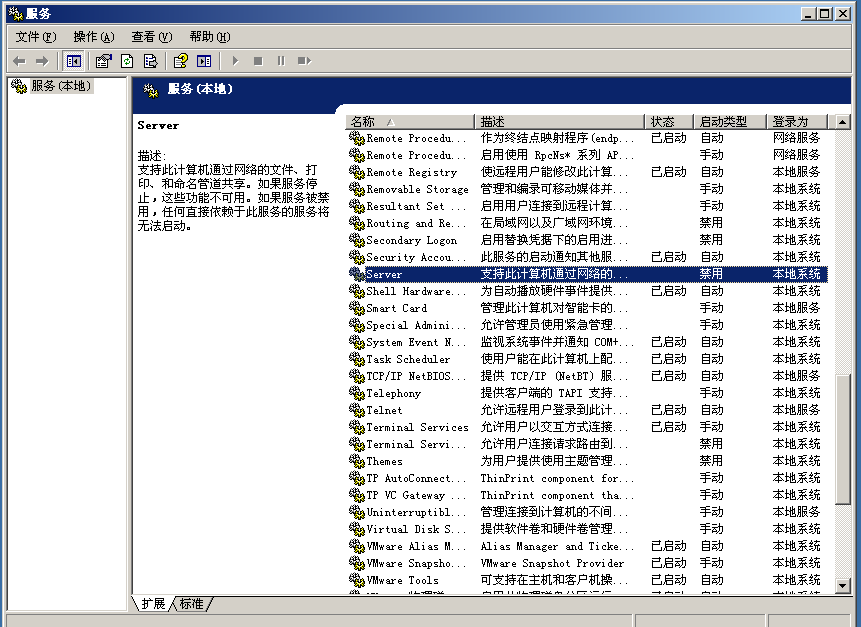Select the Routing and Re... service row
861x627 pixels.
pyautogui.click(x=587, y=223)
